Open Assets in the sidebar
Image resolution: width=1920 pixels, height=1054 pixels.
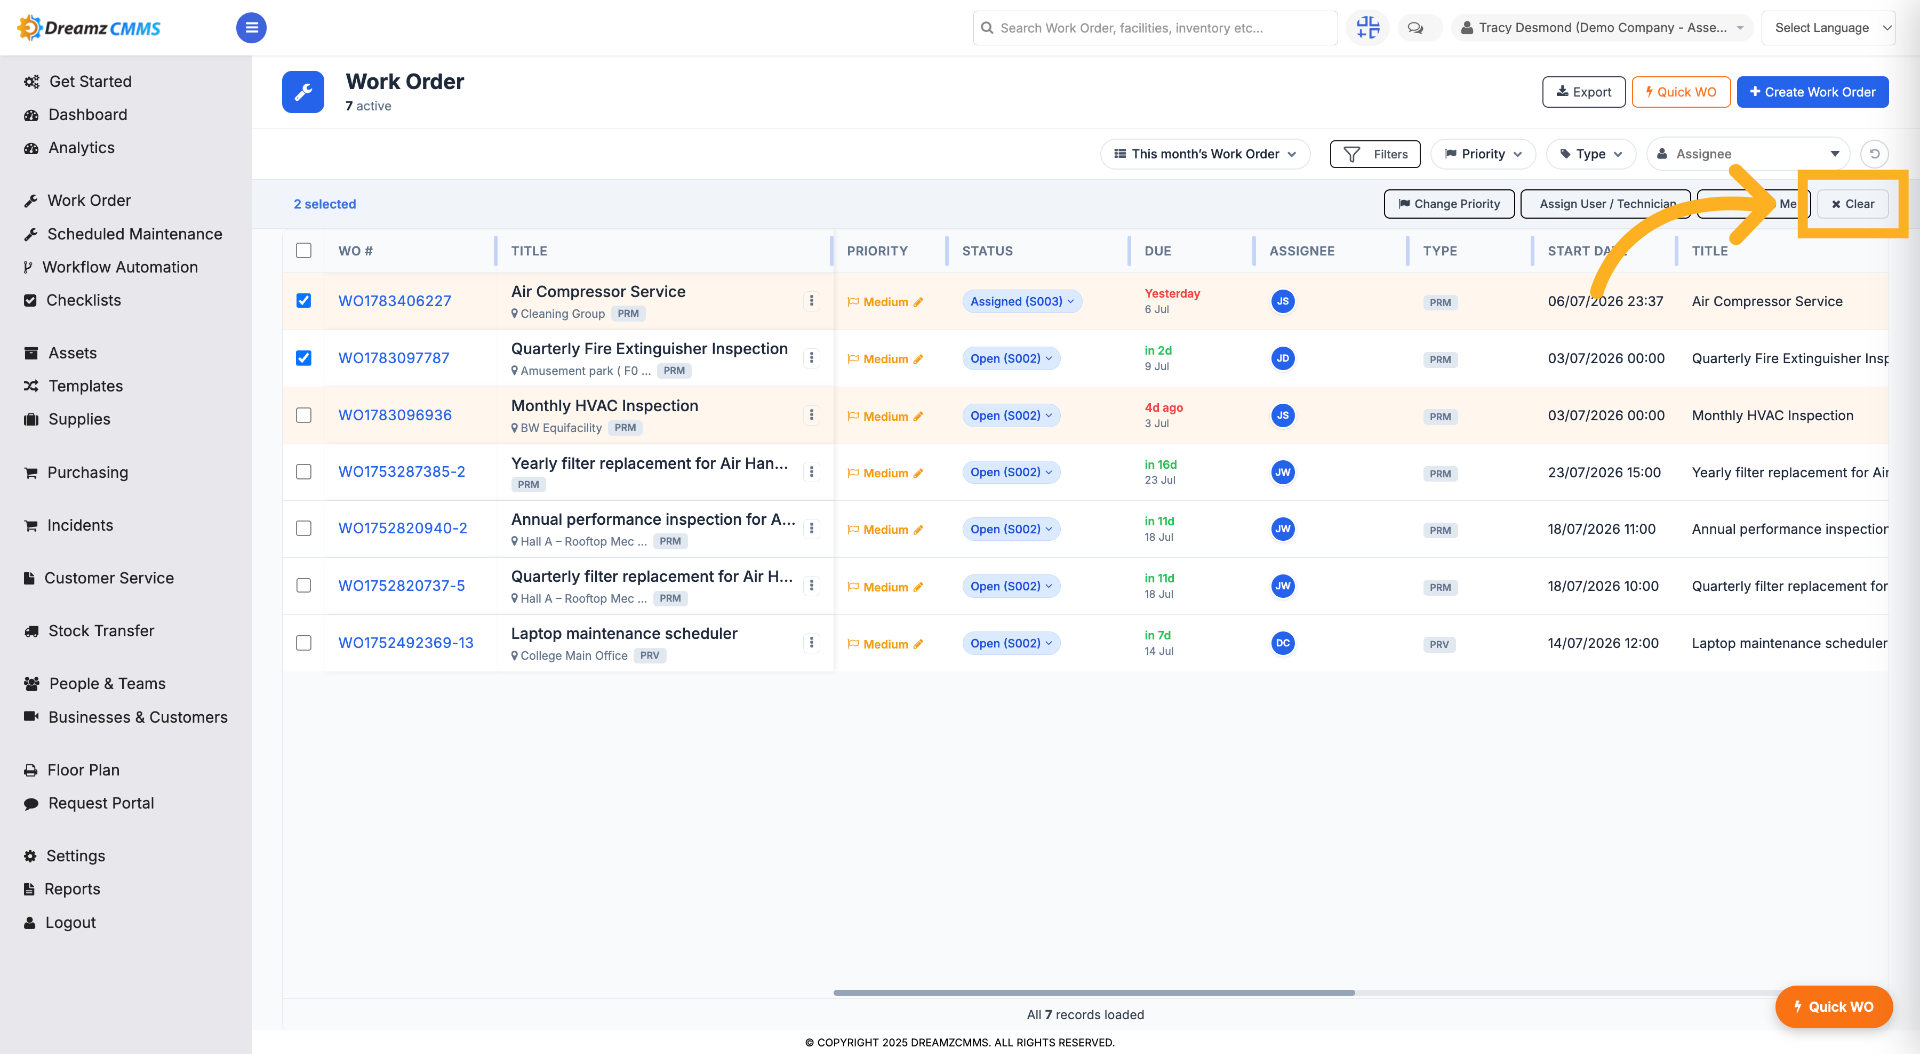pos(72,353)
